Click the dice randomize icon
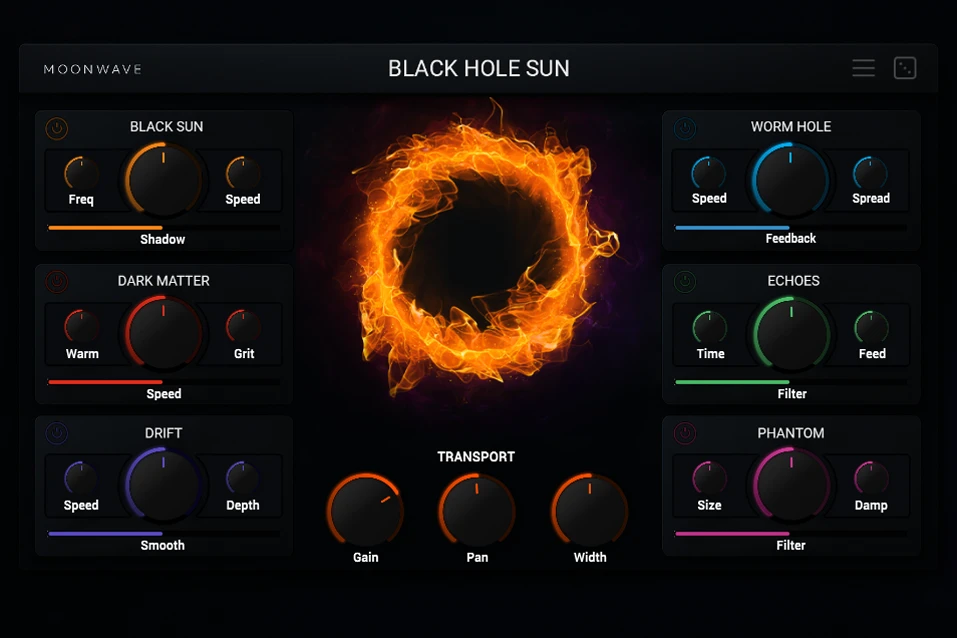Viewport: 957px width, 638px height. [x=905, y=68]
